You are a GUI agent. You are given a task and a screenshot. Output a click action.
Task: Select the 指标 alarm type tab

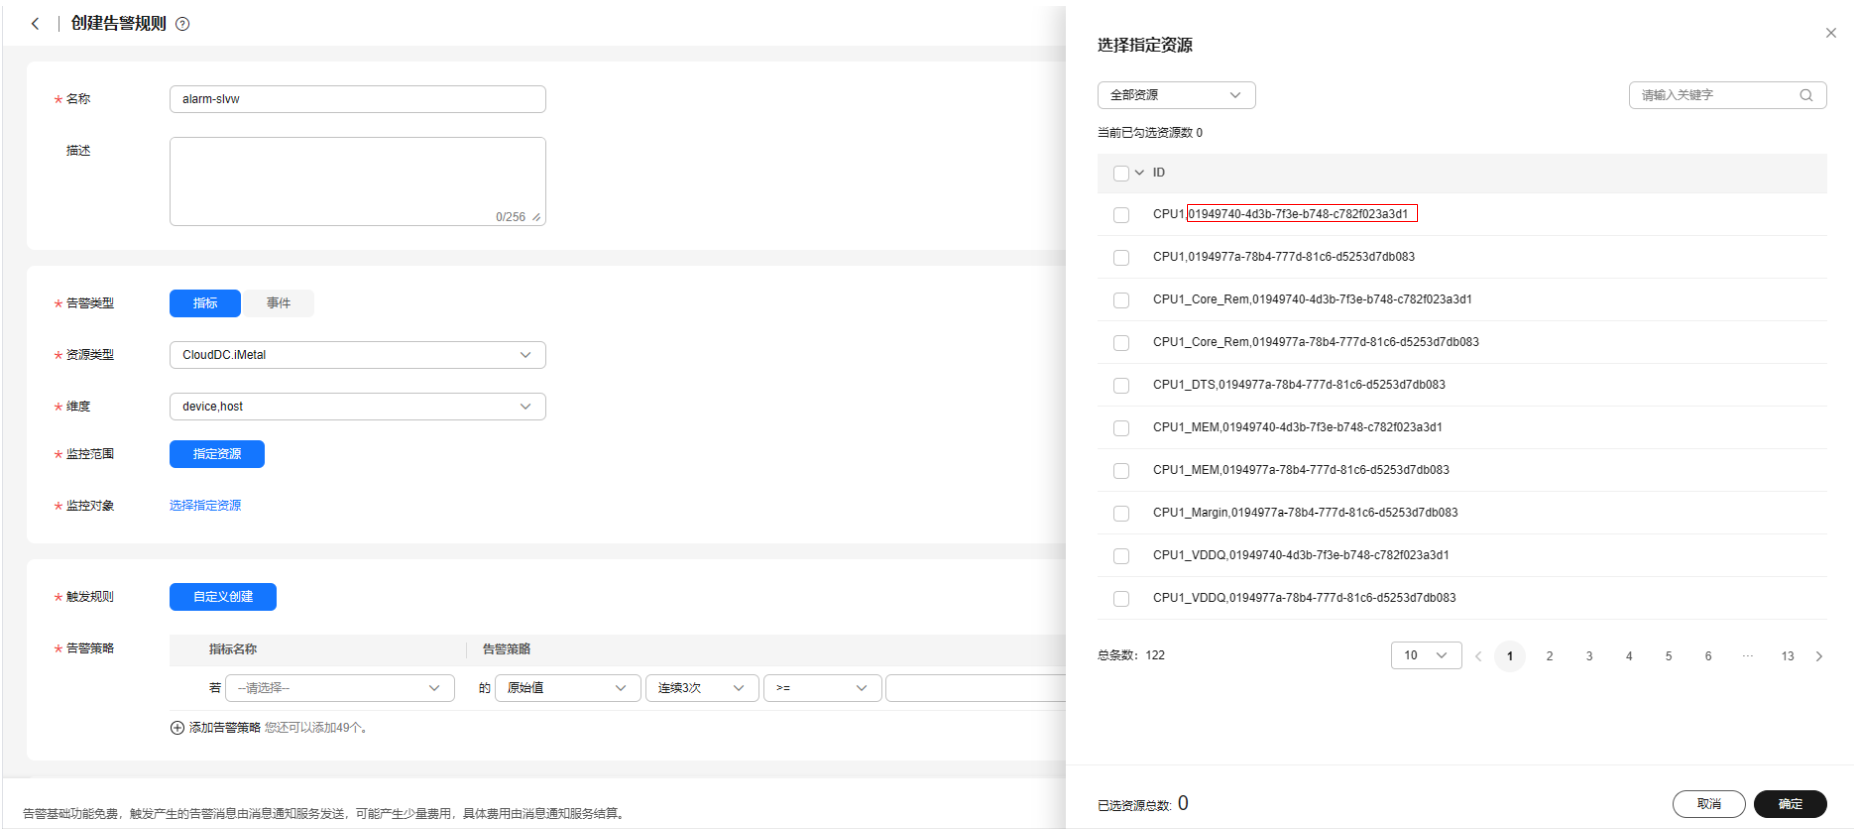tap(205, 303)
